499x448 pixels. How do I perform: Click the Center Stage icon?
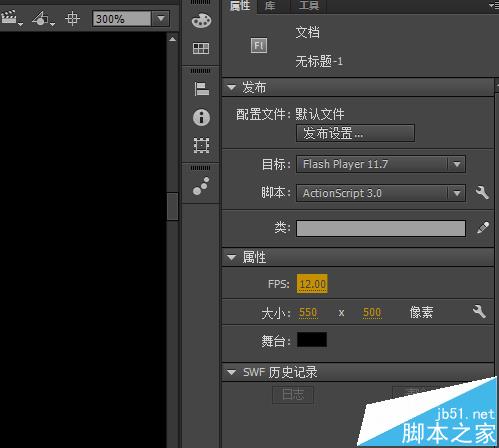tap(72, 19)
